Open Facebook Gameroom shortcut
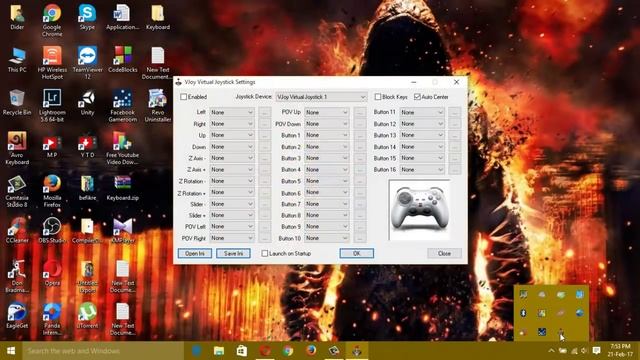The image size is (640, 360). [122, 105]
